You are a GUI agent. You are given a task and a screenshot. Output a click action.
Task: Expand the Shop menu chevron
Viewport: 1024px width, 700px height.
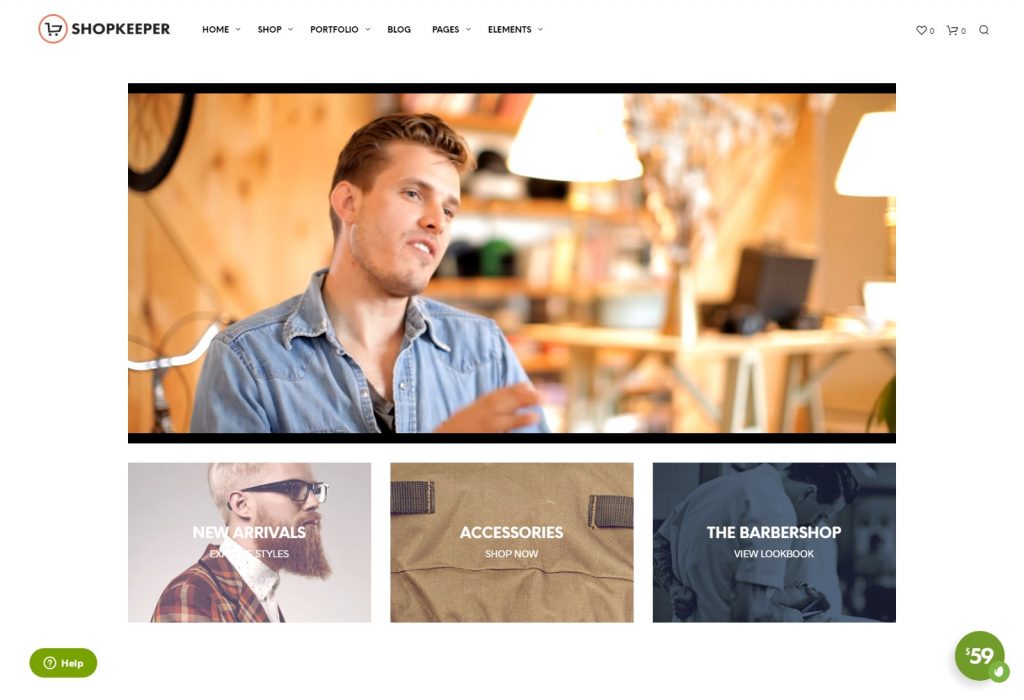pos(291,29)
